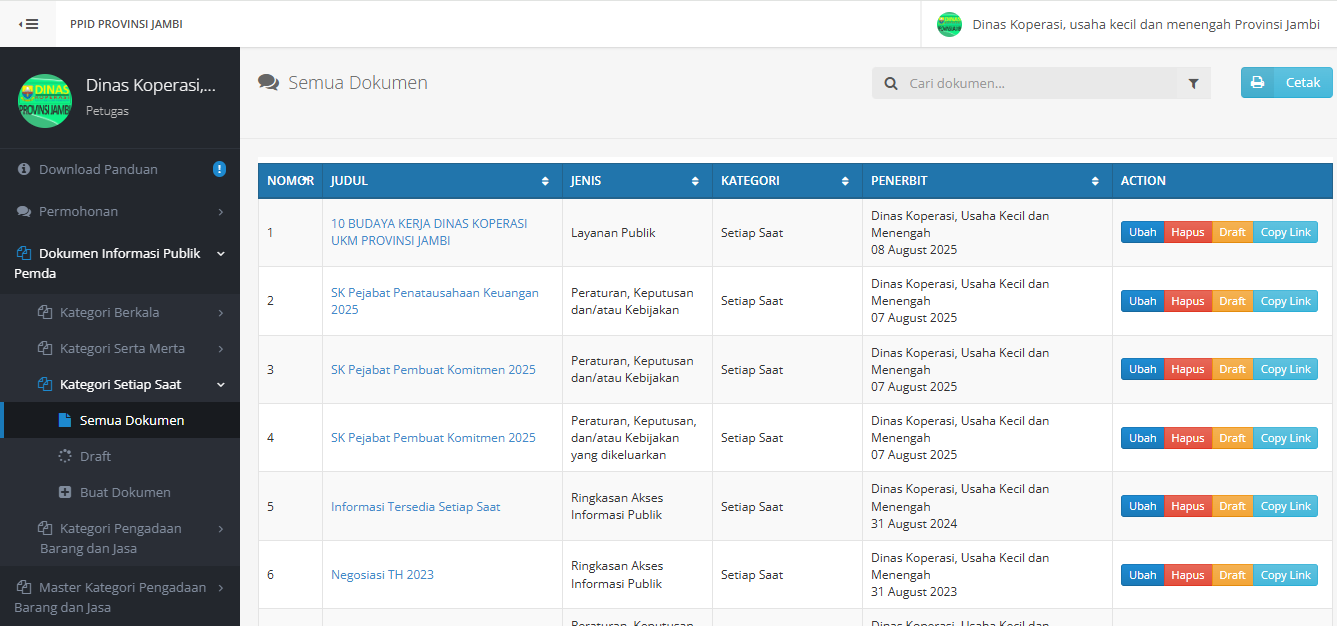Click the magnifier search icon
Screen dimensions: 1337x626
[x=891, y=84]
